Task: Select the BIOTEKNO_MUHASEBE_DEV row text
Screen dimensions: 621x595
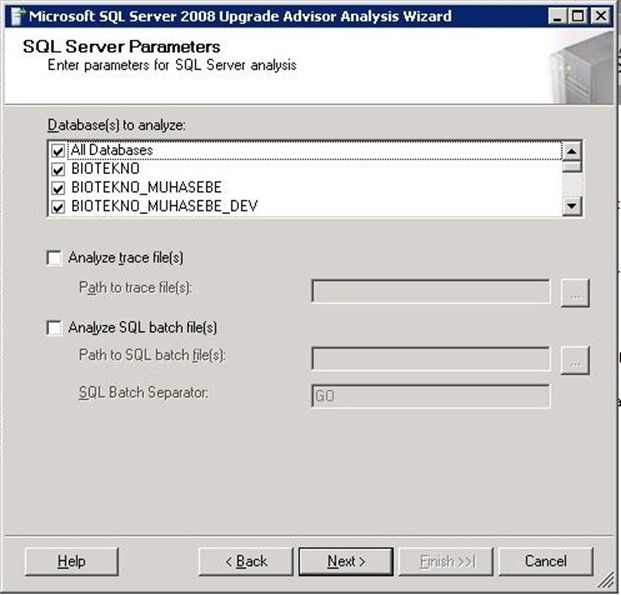Action: (x=164, y=206)
